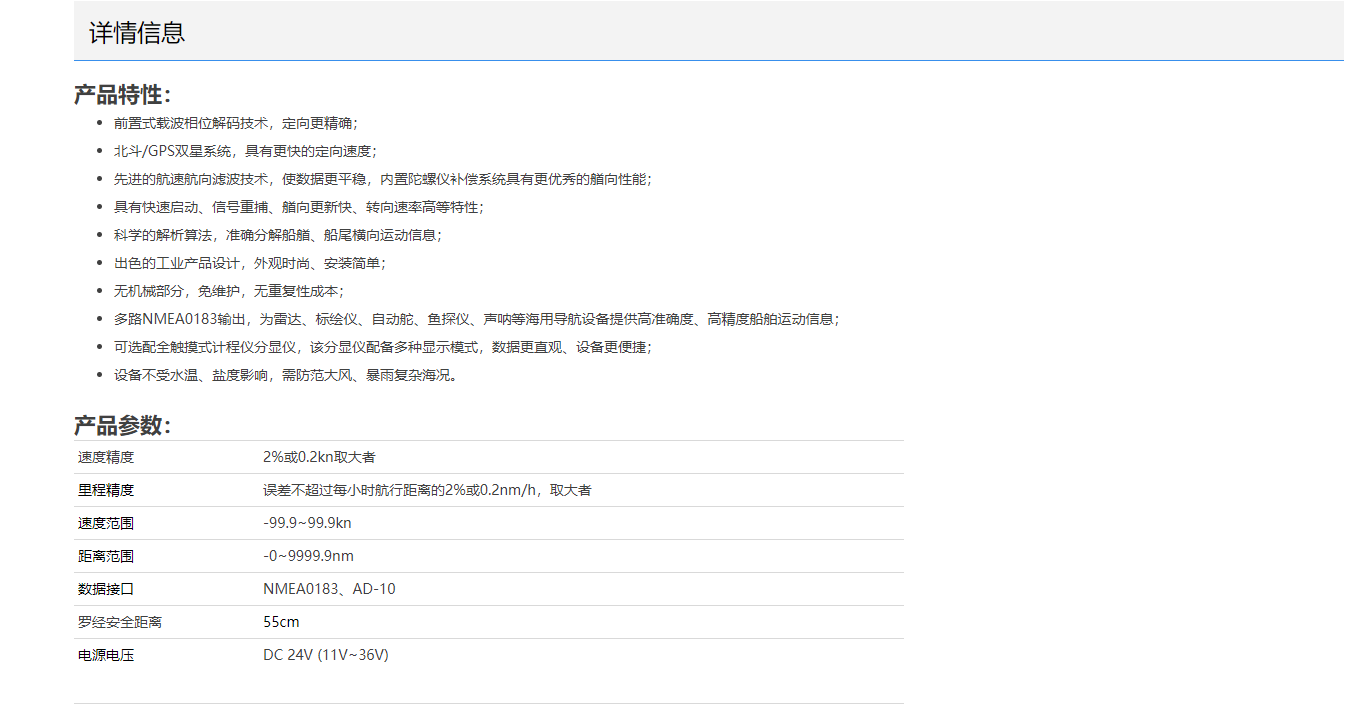
Task: Click the 距离范围 table label
Action: (106, 556)
